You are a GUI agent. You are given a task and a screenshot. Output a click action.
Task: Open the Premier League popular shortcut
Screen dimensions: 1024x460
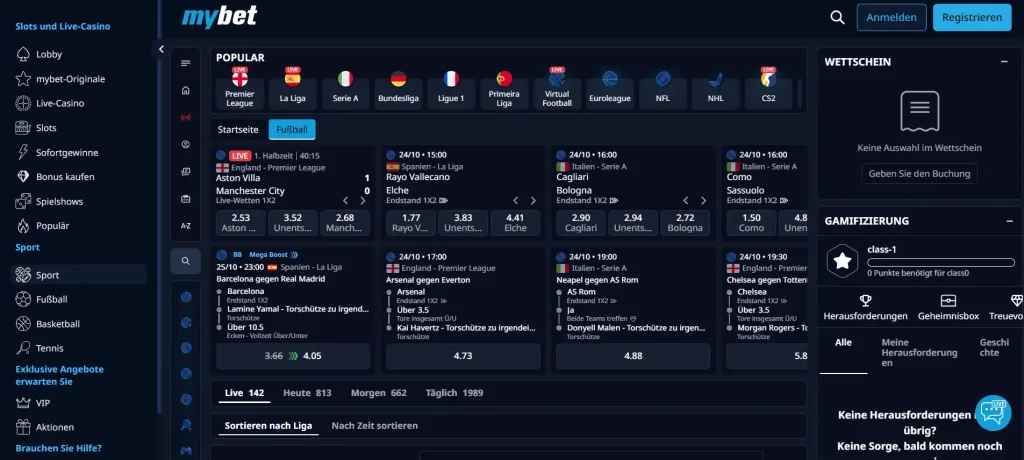point(240,89)
